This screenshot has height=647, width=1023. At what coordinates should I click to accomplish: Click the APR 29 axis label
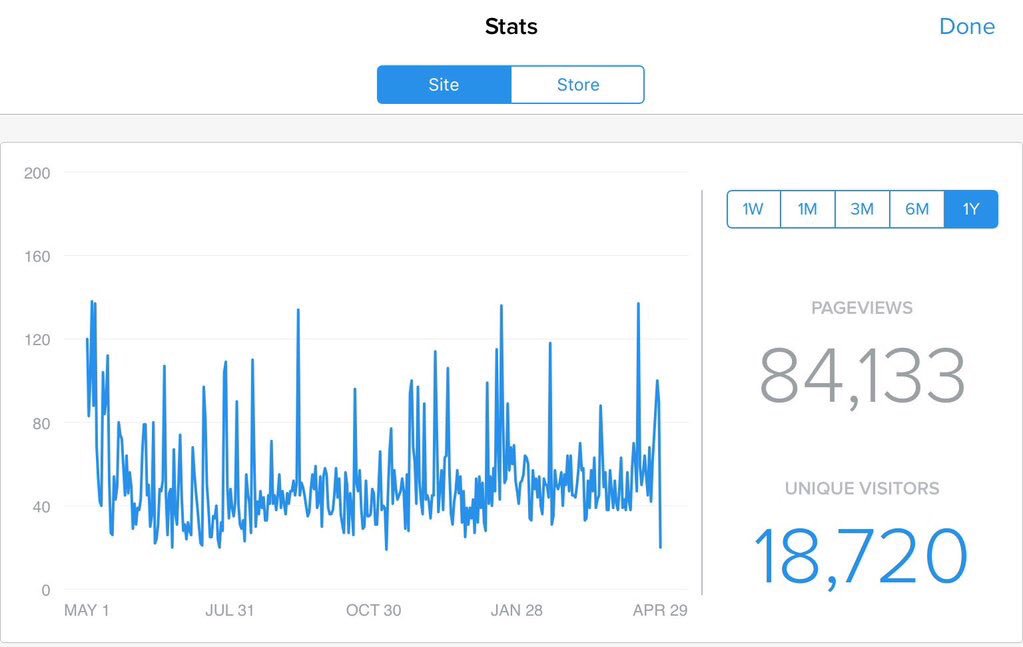point(660,610)
